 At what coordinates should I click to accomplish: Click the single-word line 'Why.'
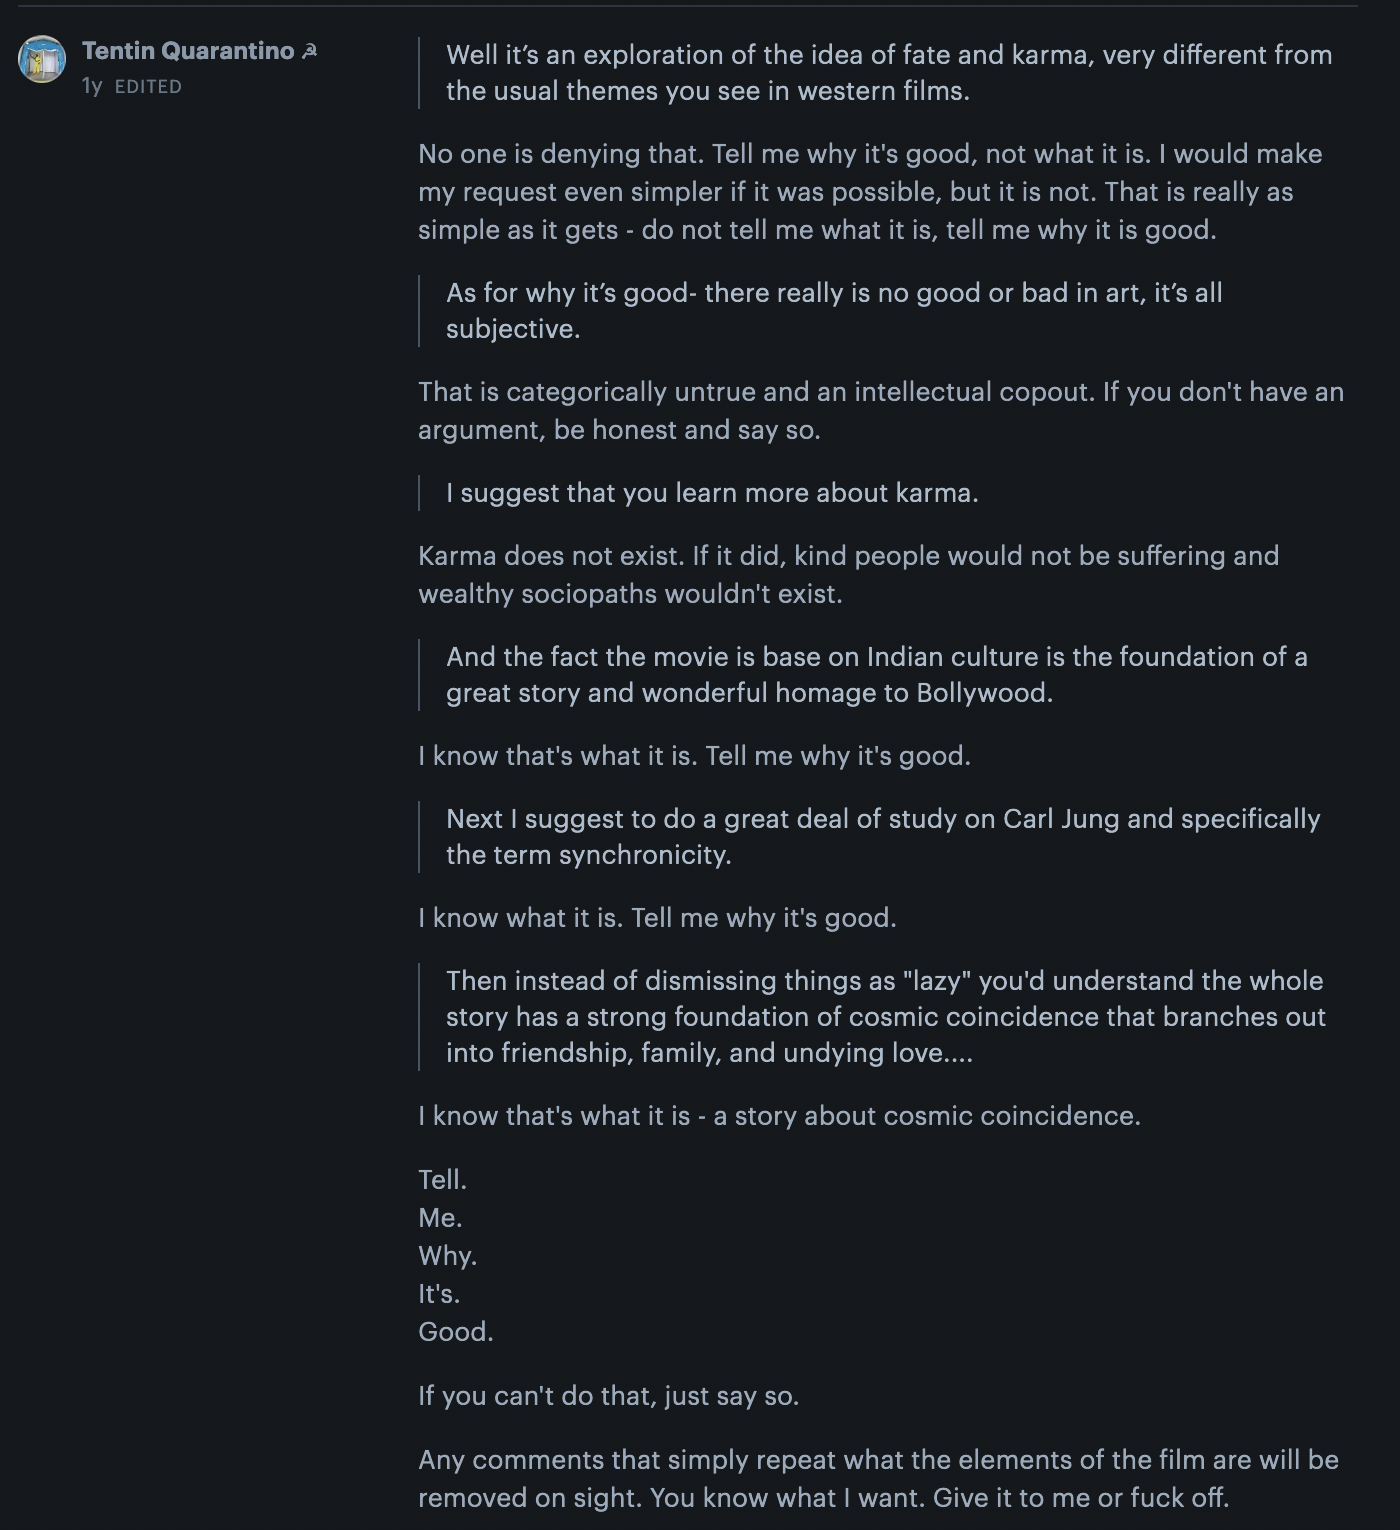(447, 1256)
